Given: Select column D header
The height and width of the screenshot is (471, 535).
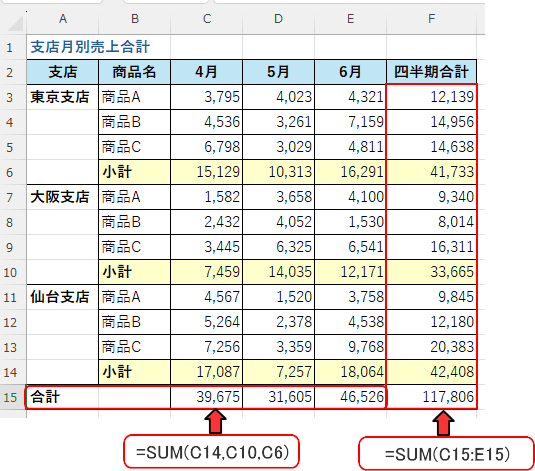Looking at the screenshot, I should click(278, 19).
